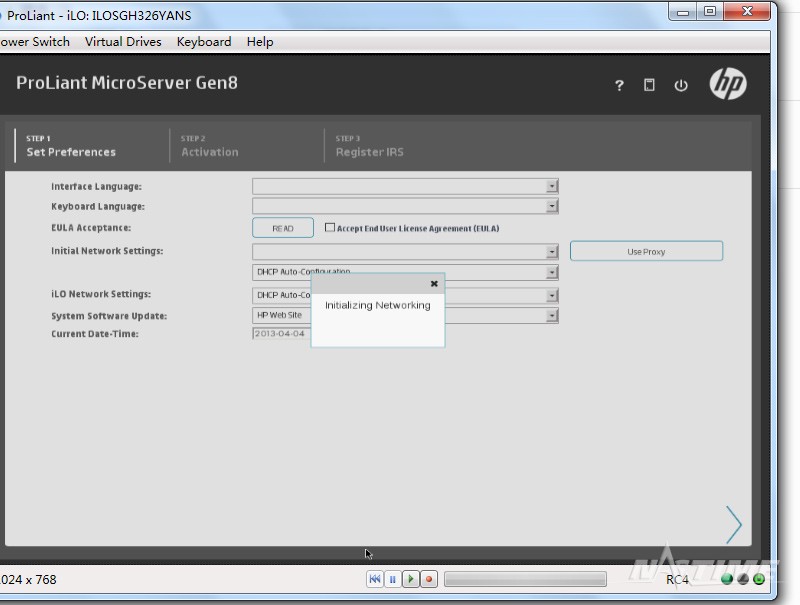This screenshot has height=605, width=800.
Task: Click the first green status indicator
Action: (727, 579)
